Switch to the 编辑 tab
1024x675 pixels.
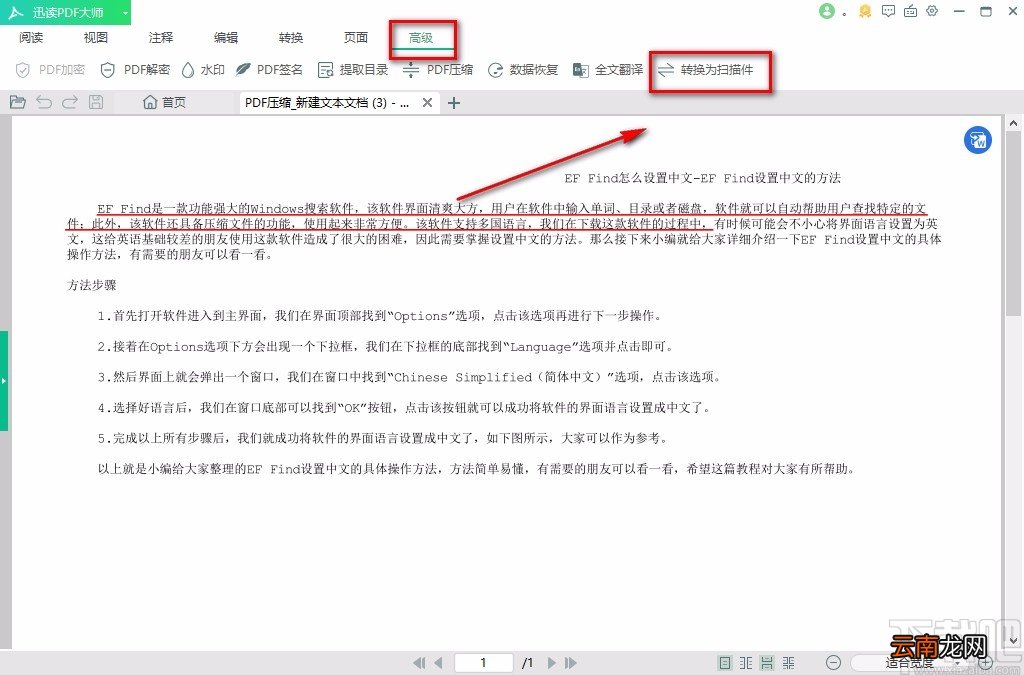coord(226,37)
